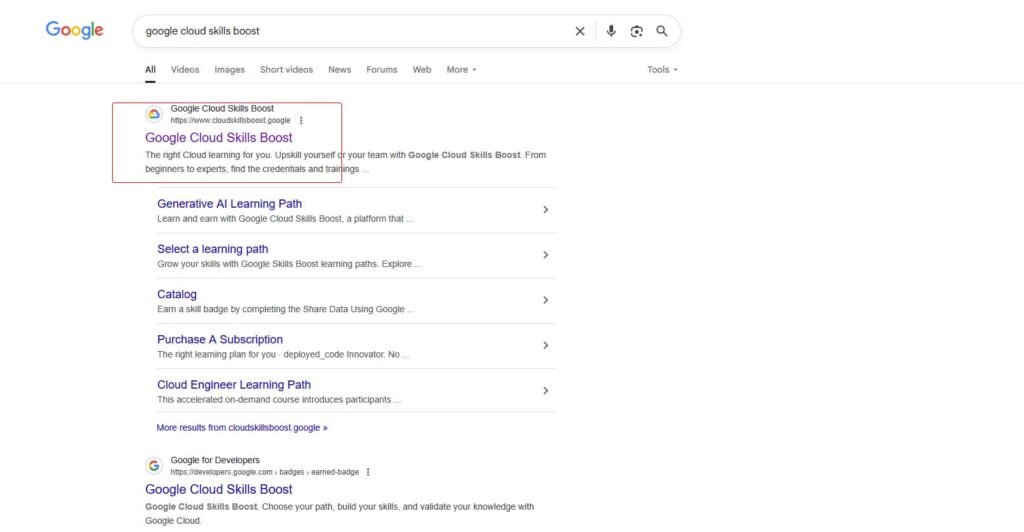Click Google Cloud favicon of first result
Screen dimensions: 1024x532
click(153, 114)
